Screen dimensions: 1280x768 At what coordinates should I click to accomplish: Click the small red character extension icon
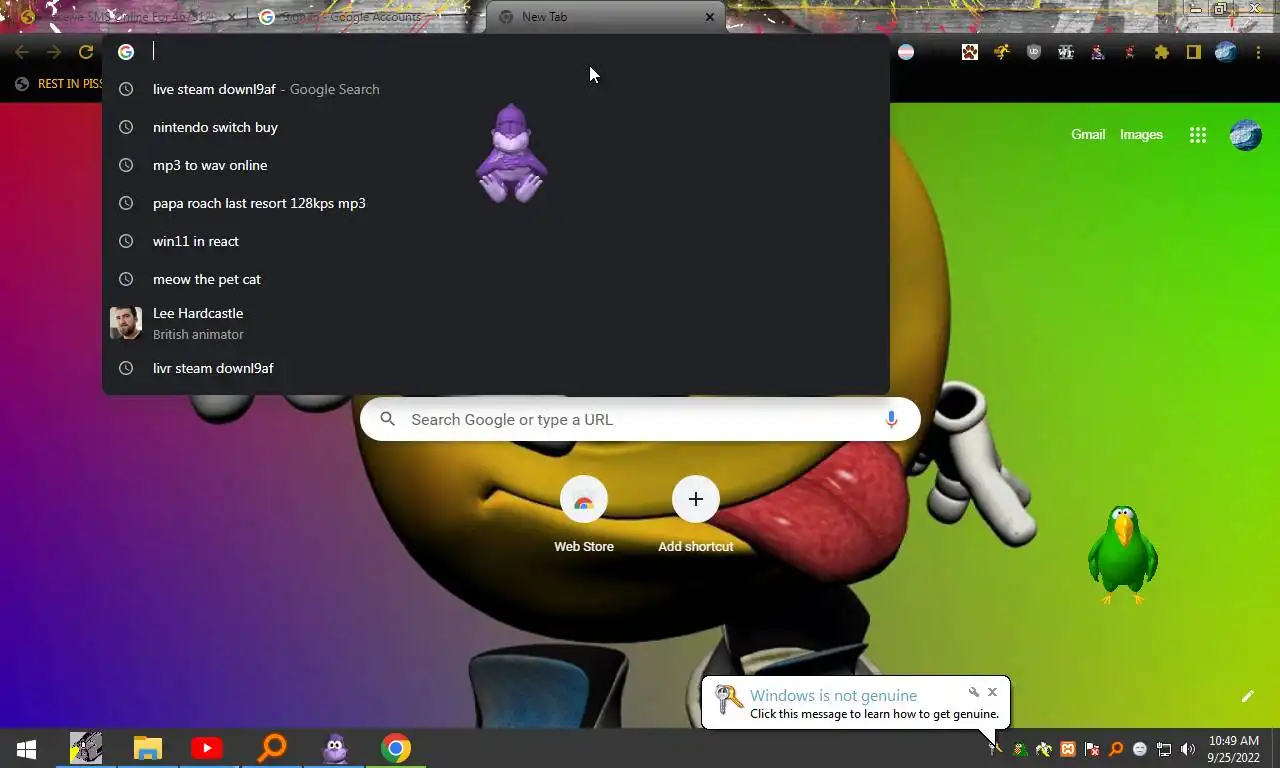click(1130, 52)
